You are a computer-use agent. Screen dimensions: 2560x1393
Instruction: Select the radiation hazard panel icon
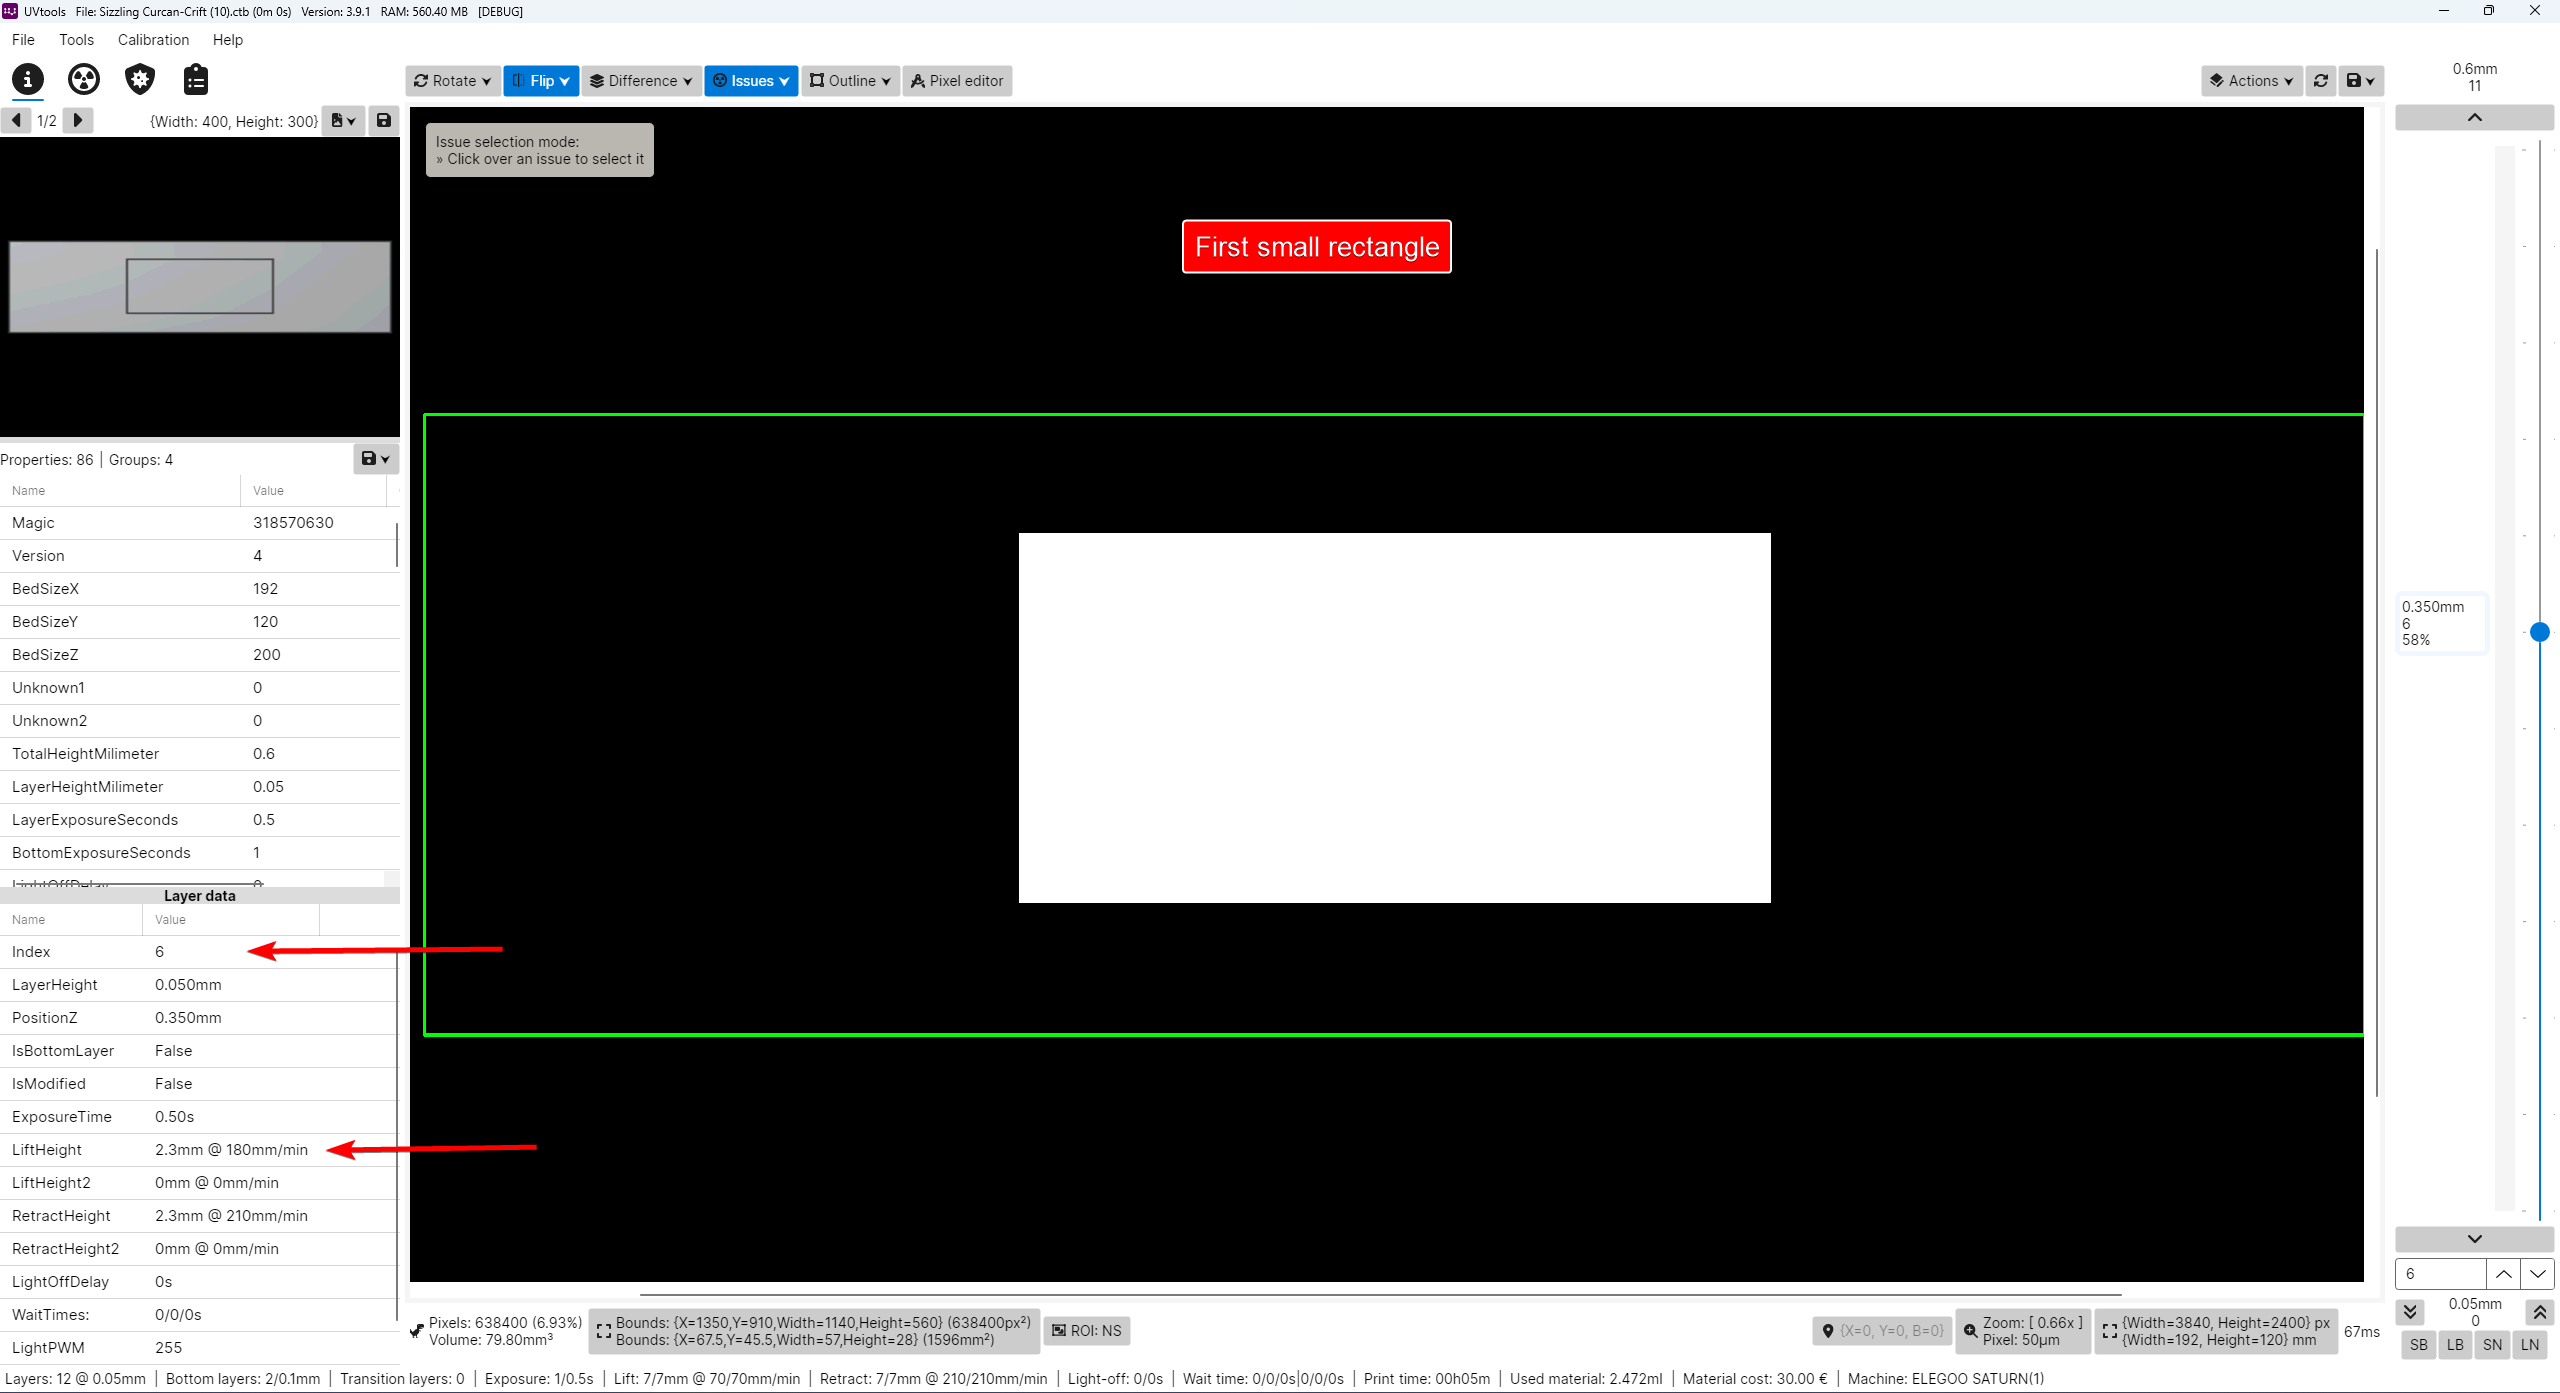pyautogui.click(x=84, y=79)
